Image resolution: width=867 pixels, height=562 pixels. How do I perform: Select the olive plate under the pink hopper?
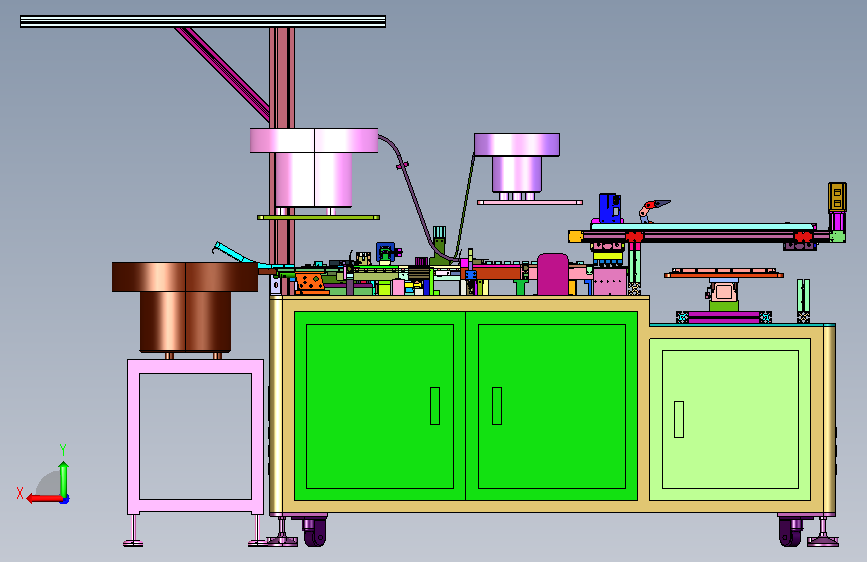pyautogui.click(x=318, y=217)
